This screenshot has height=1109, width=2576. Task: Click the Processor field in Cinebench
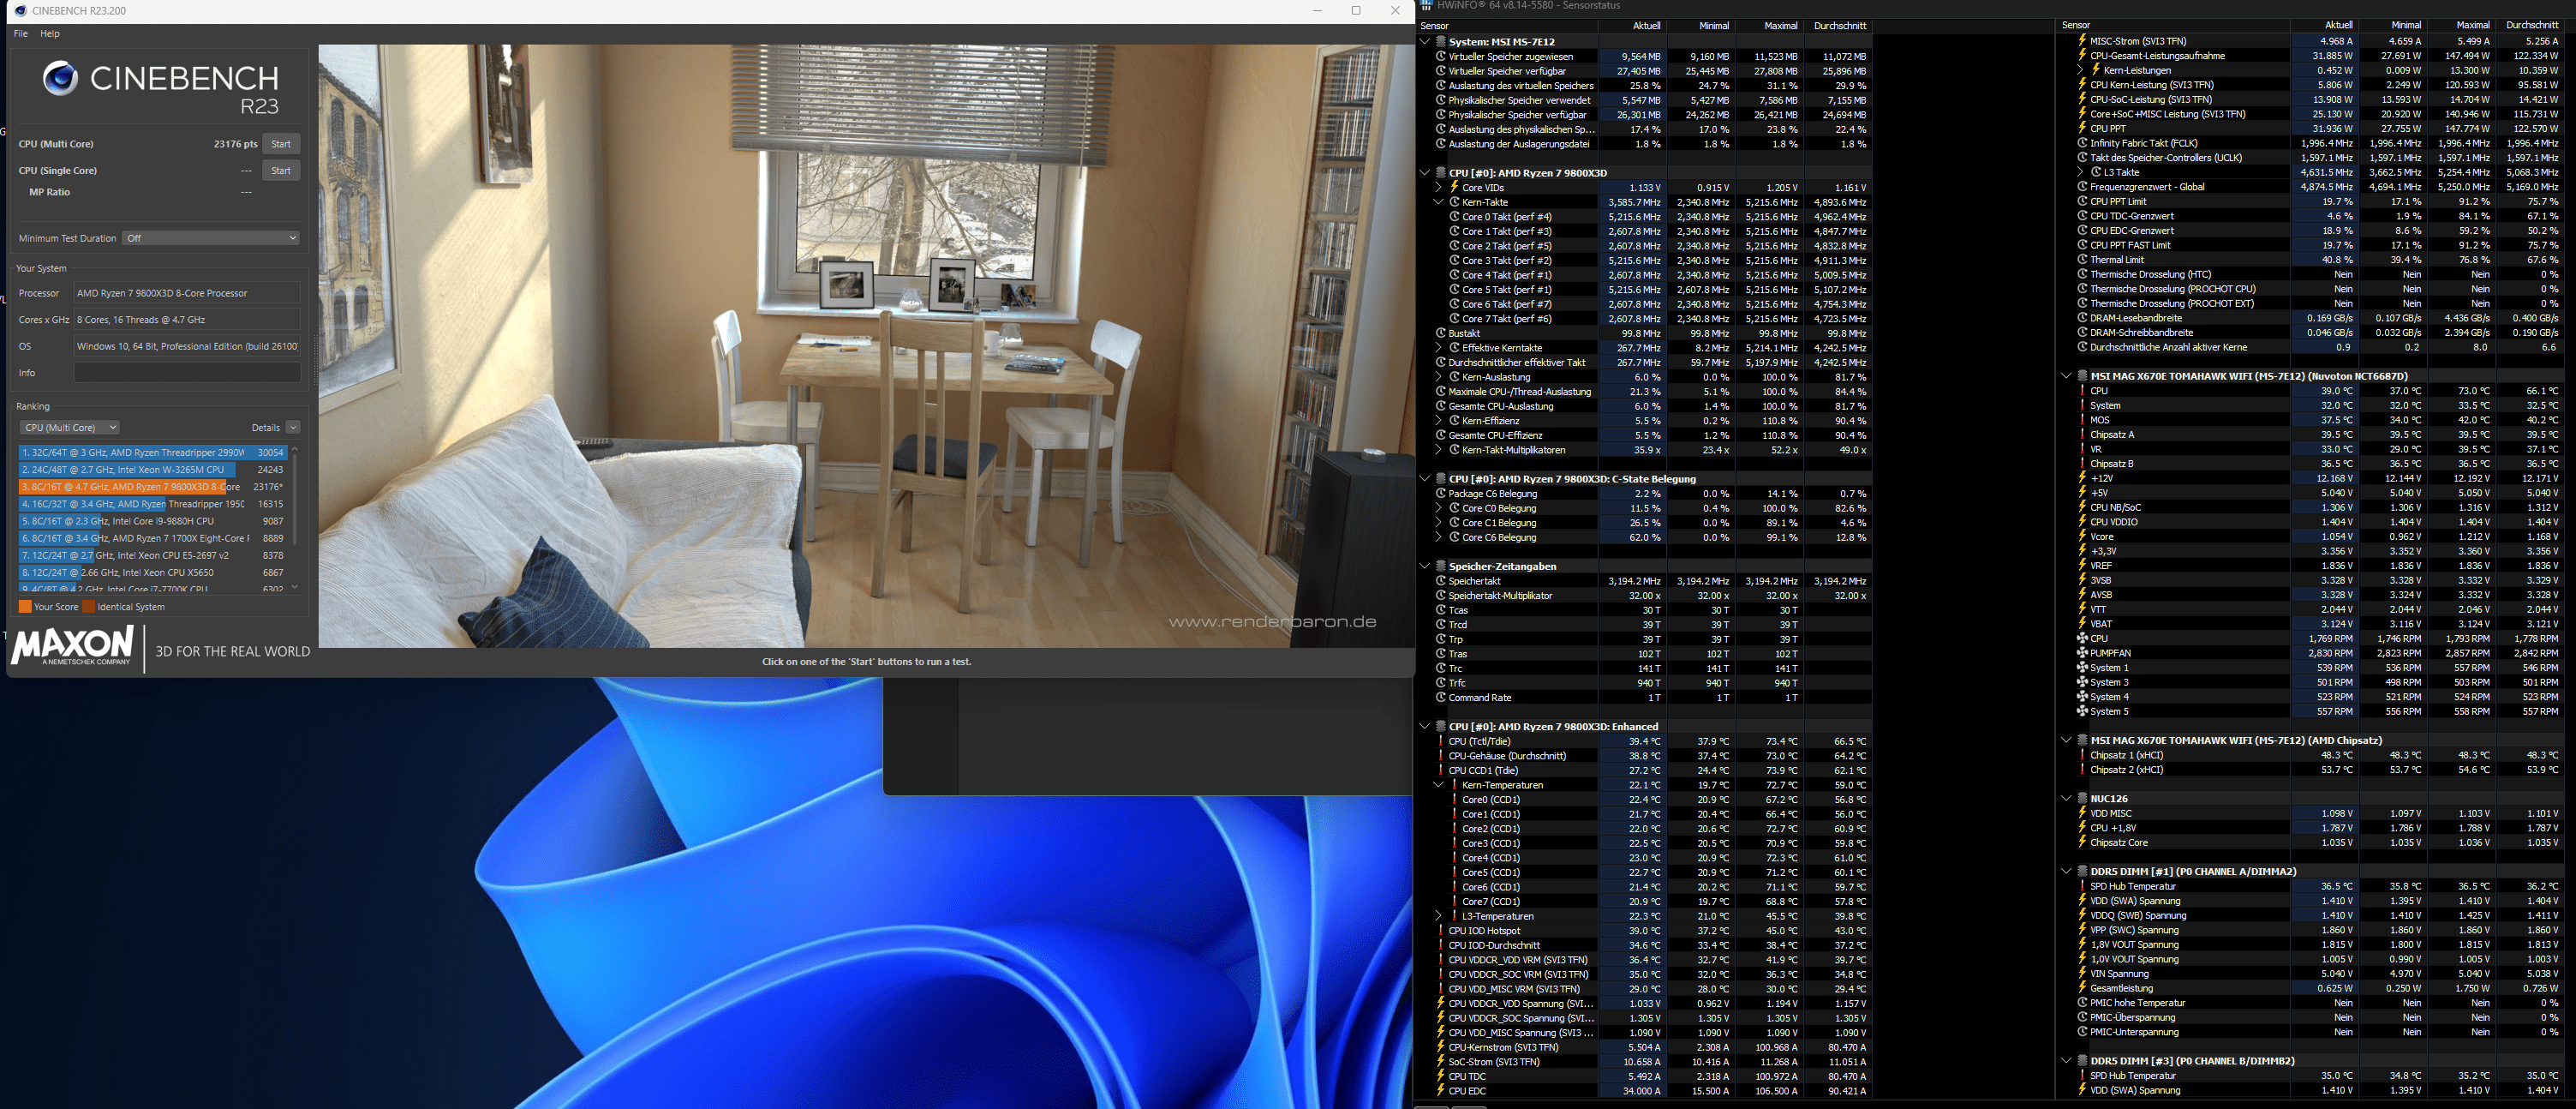pos(187,293)
